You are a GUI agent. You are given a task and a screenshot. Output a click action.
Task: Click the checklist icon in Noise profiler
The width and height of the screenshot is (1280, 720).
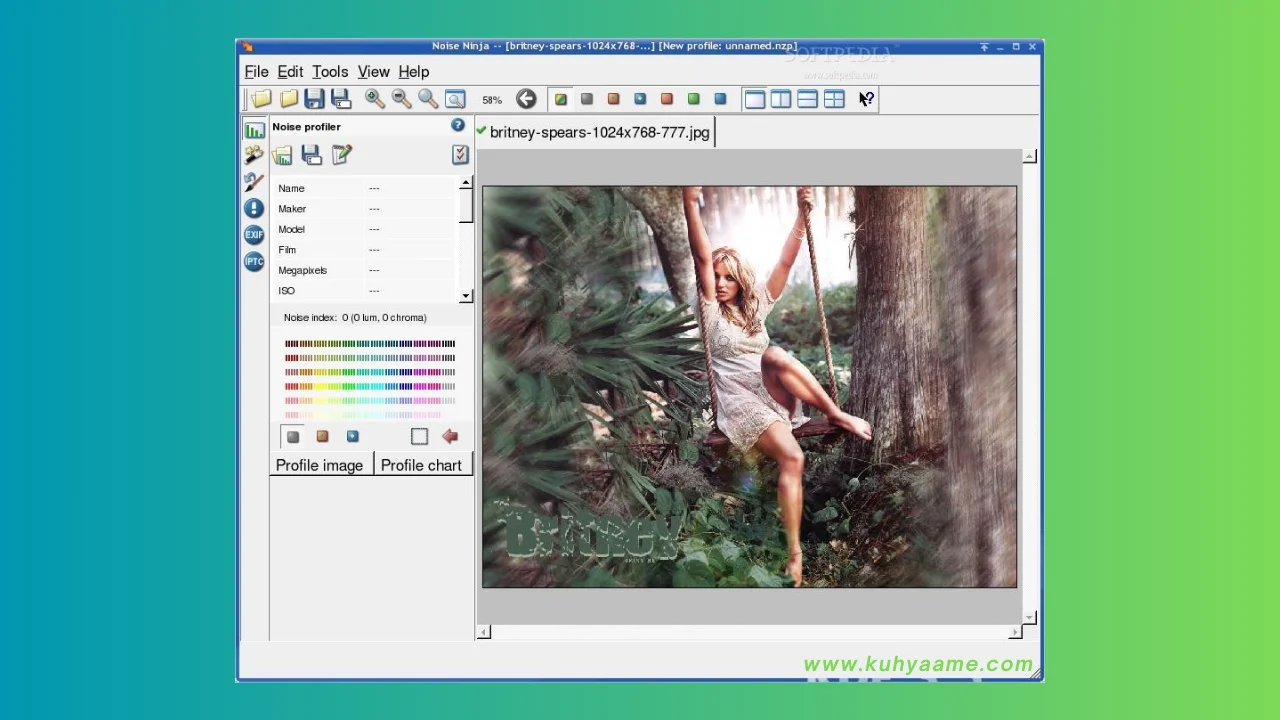point(460,154)
